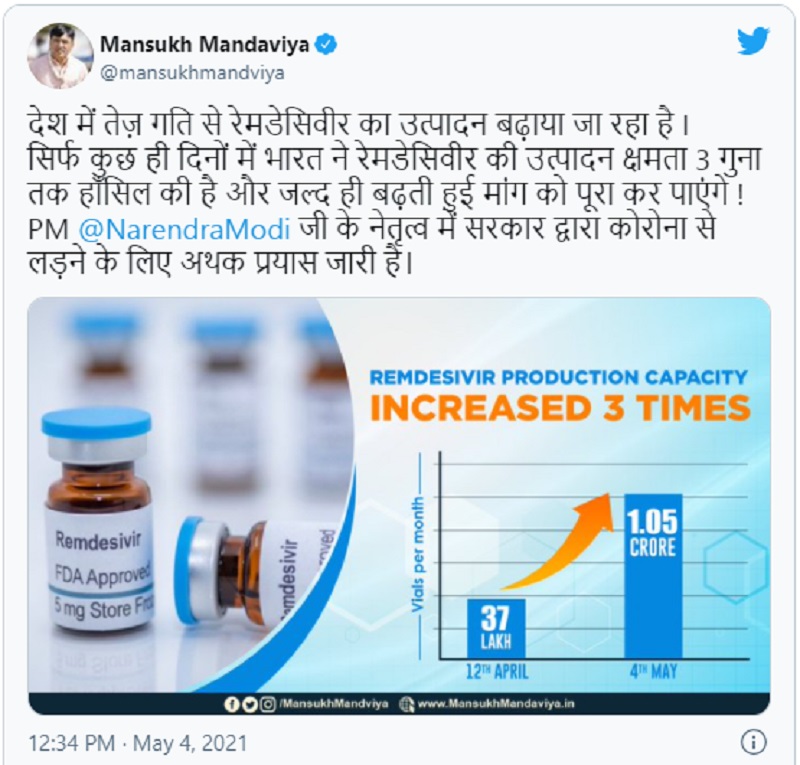The image size is (800, 765).
Task: Follow the @NarendraModi mention link
Action: [x=185, y=229]
